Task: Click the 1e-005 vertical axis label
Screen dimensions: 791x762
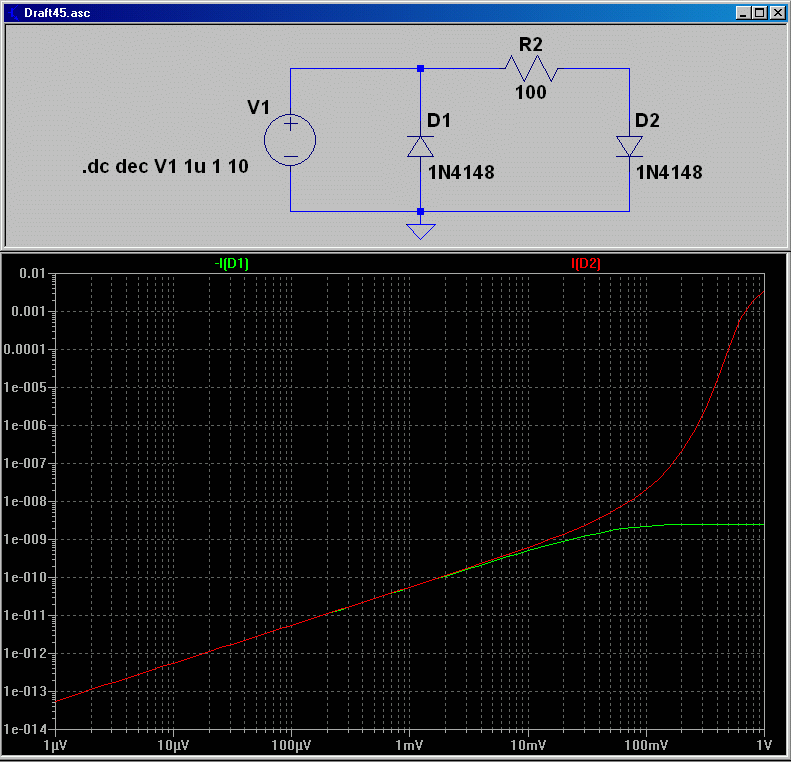Action: click(25, 387)
